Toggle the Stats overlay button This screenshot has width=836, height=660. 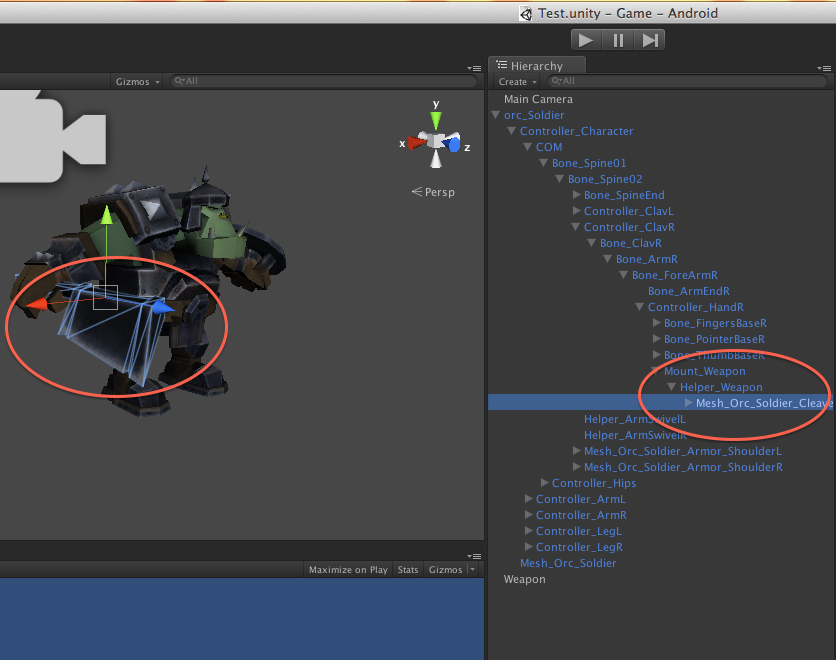coord(408,570)
